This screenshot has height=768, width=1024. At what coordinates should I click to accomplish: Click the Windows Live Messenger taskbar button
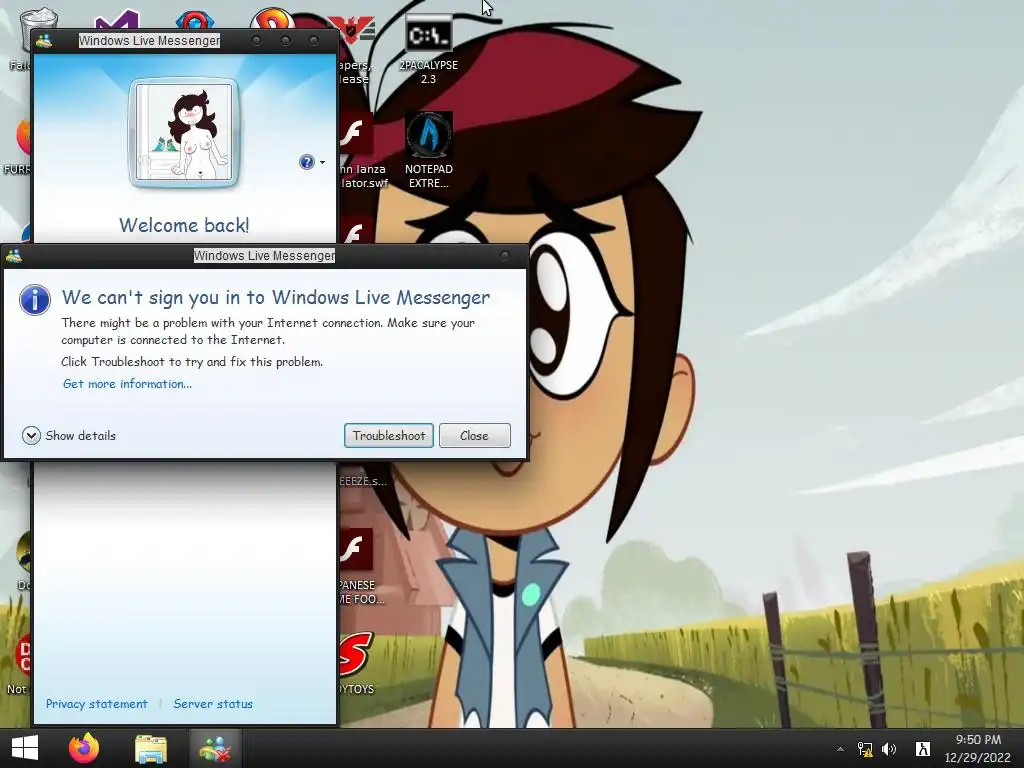click(215, 748)
